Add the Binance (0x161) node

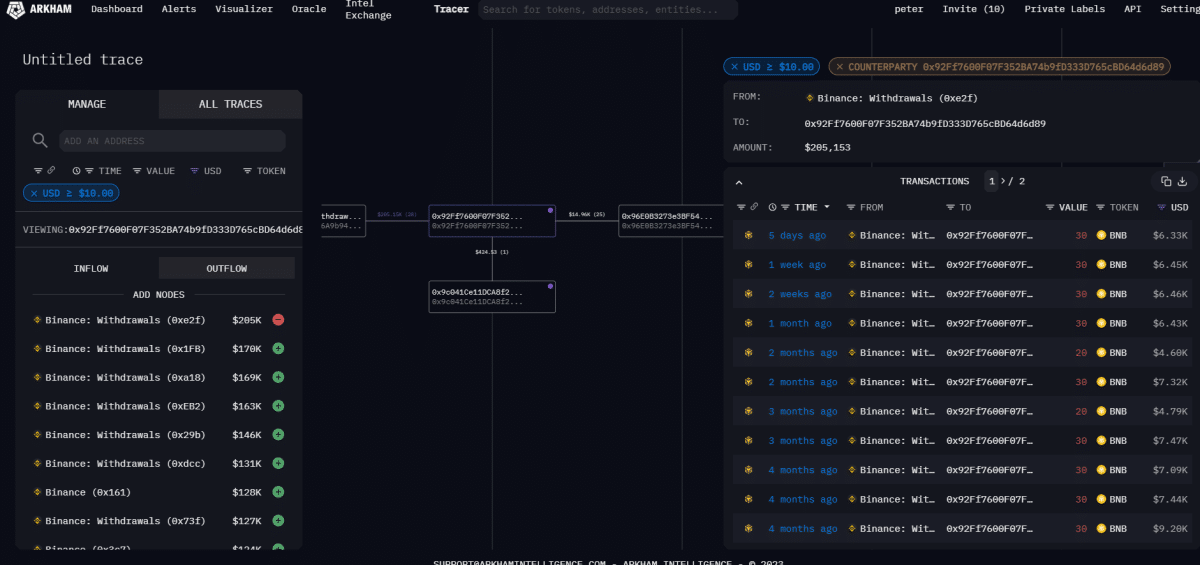[x=278, y=492]
